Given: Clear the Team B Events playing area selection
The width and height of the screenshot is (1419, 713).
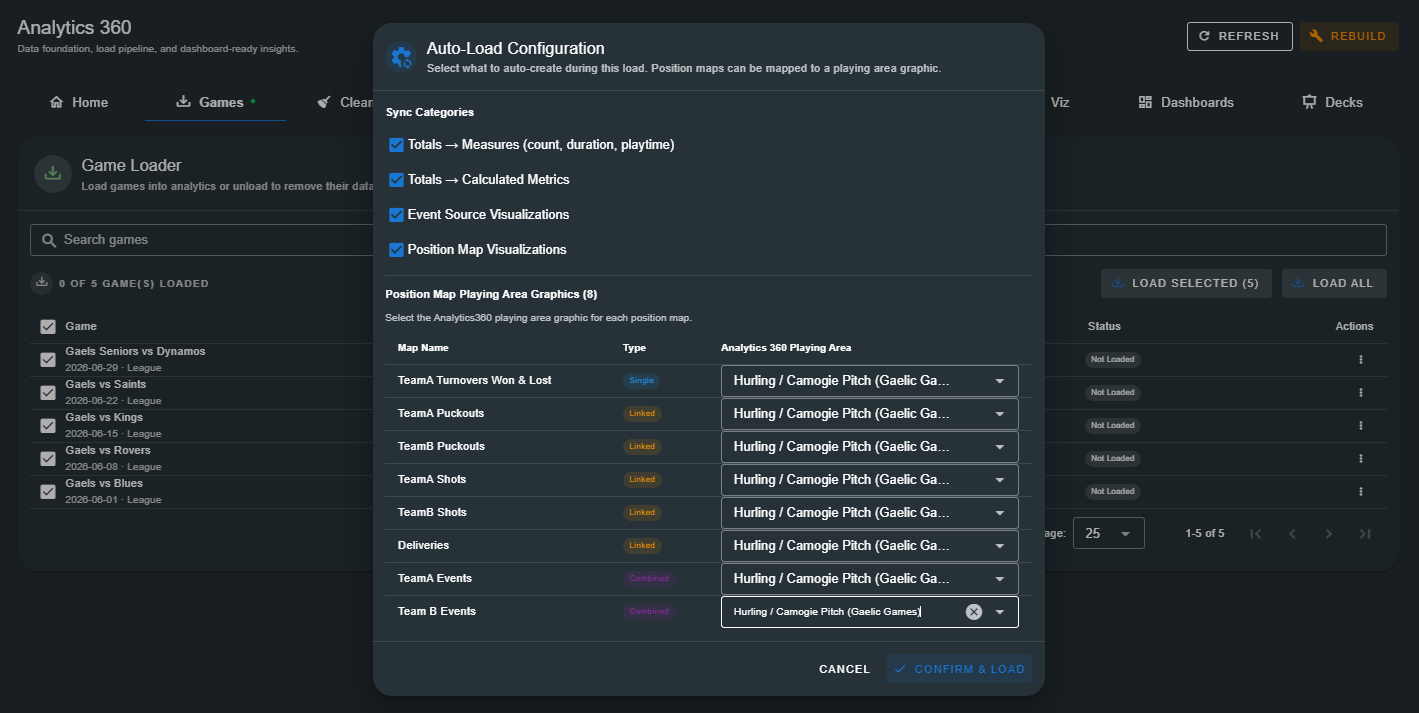Looking at the screenshot, I should (x=974, y=612).
